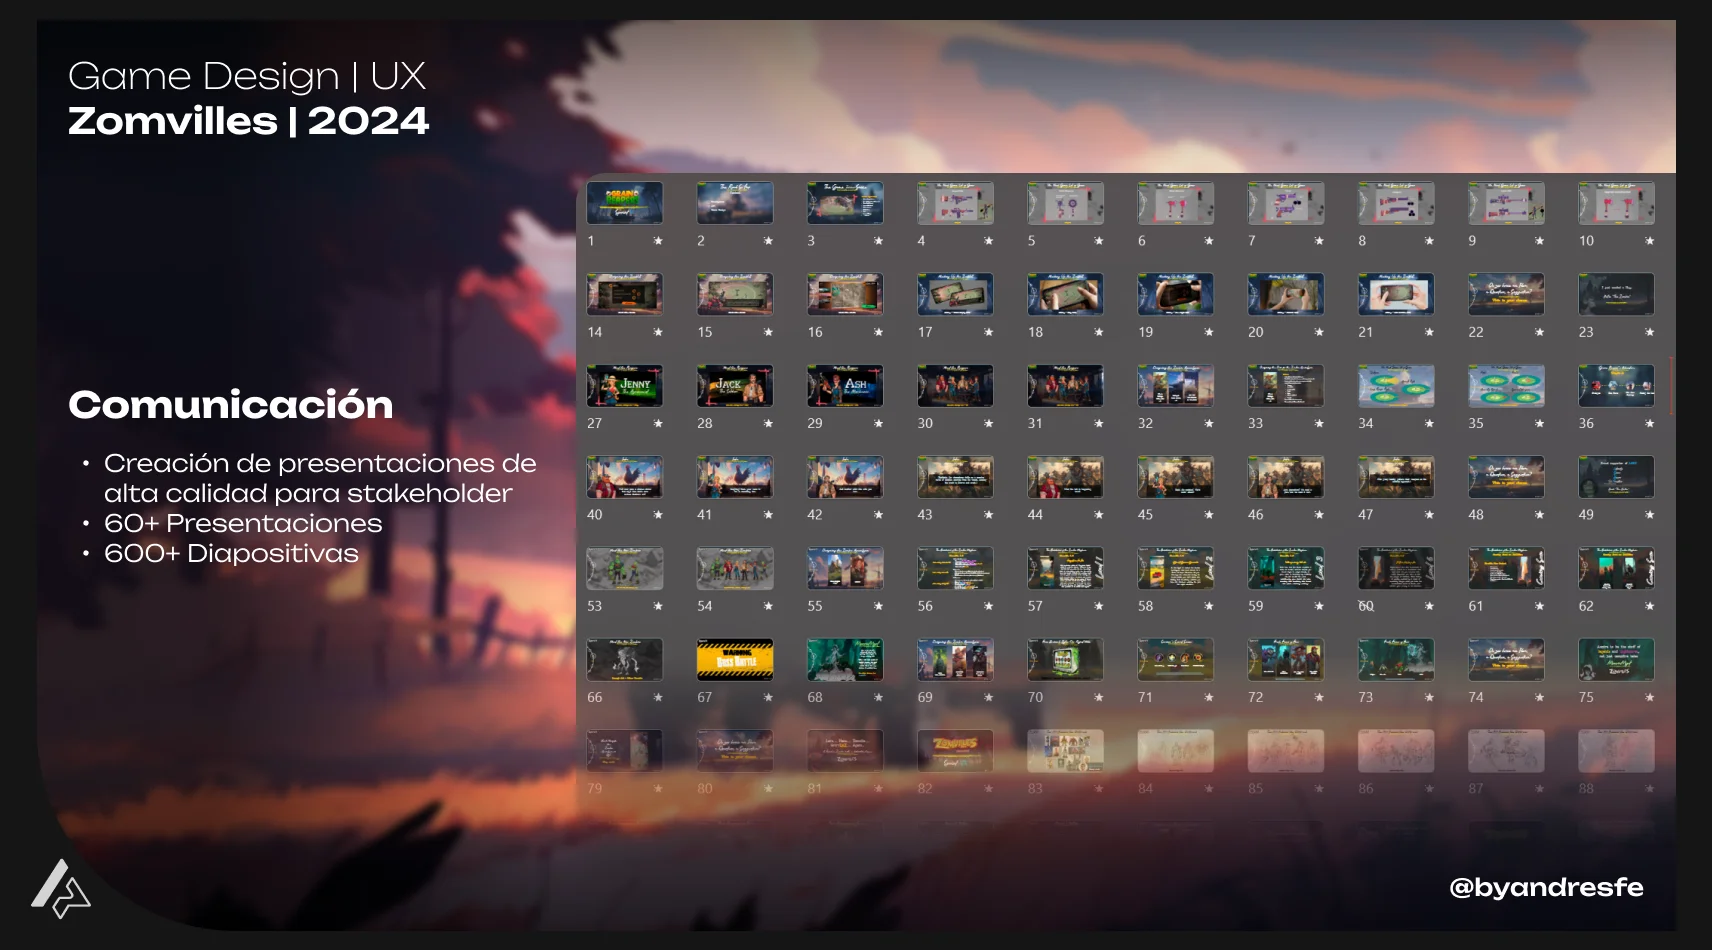The image size is (1712, 950).
Task: Open the @byandresfe handle link
Action: click(1546, 887)
